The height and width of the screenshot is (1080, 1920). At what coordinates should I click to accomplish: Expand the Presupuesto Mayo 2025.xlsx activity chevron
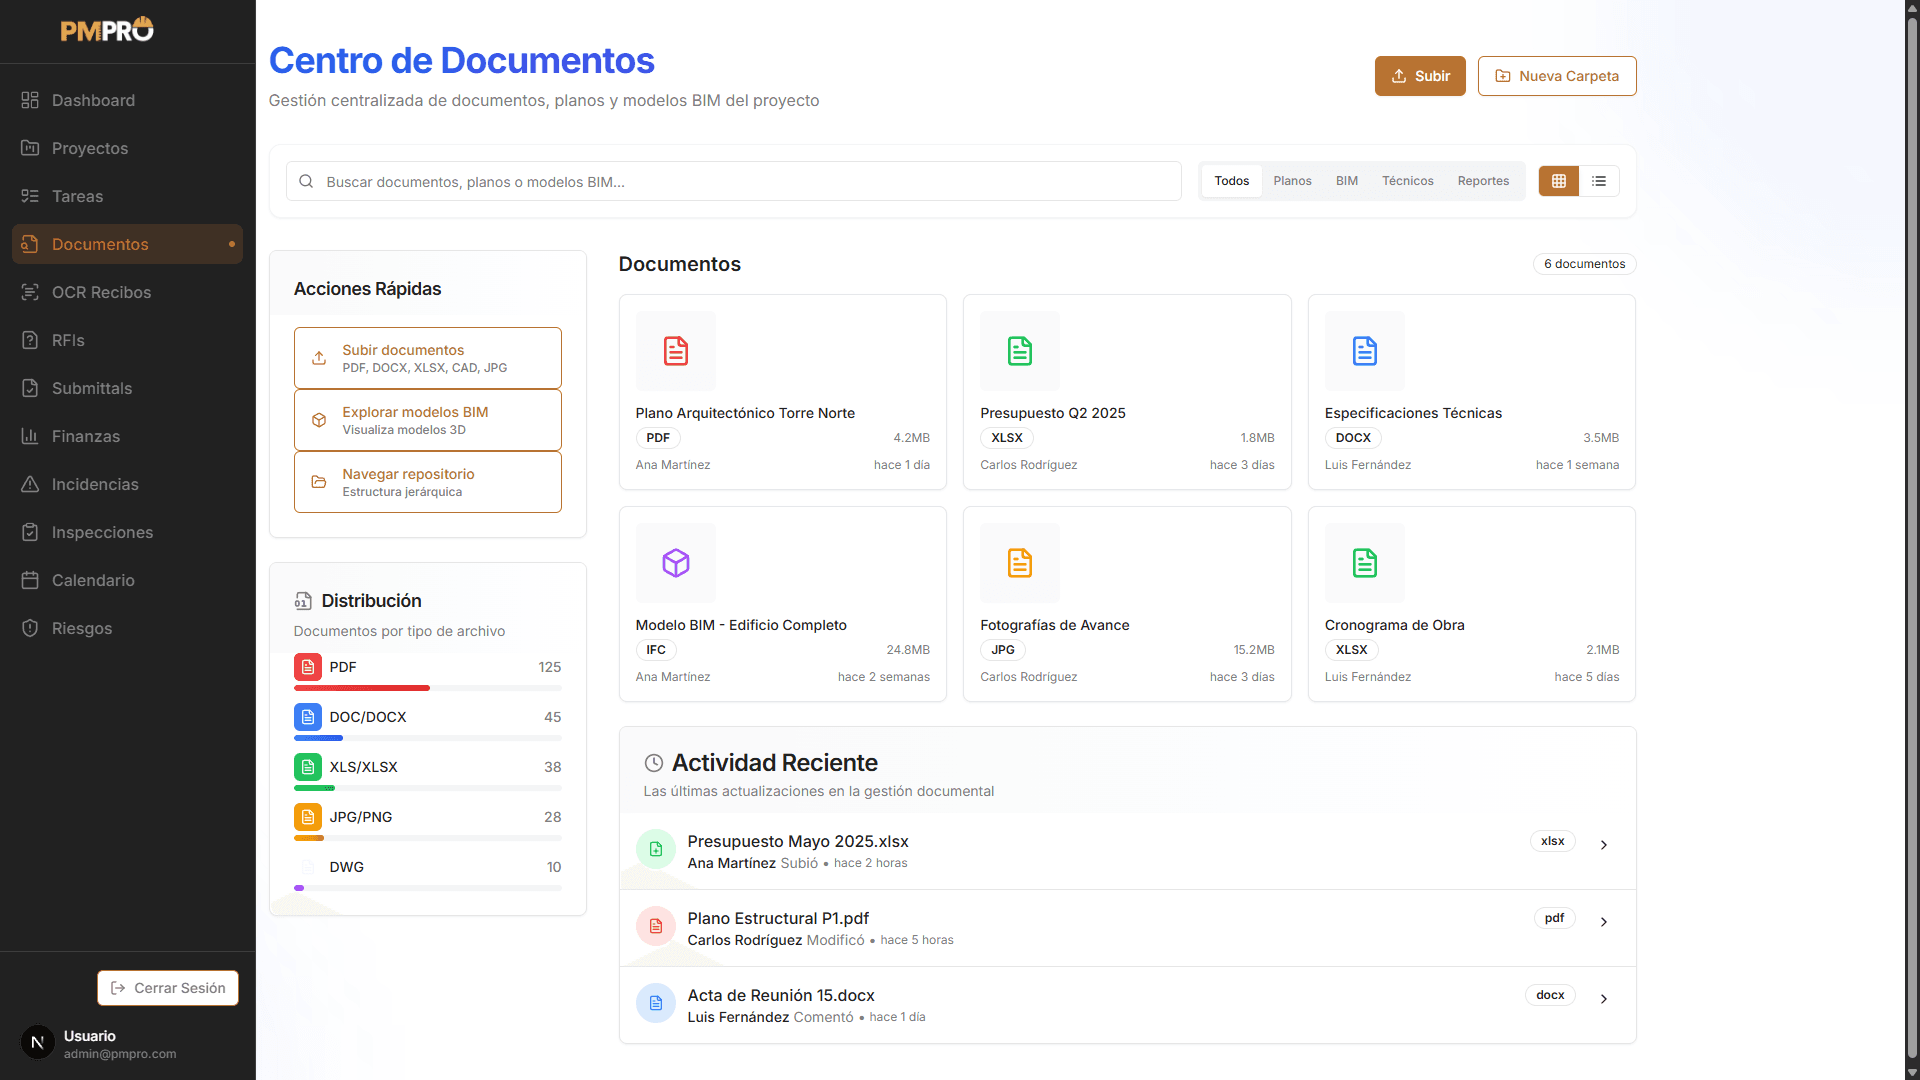(x=1604, y=845)
